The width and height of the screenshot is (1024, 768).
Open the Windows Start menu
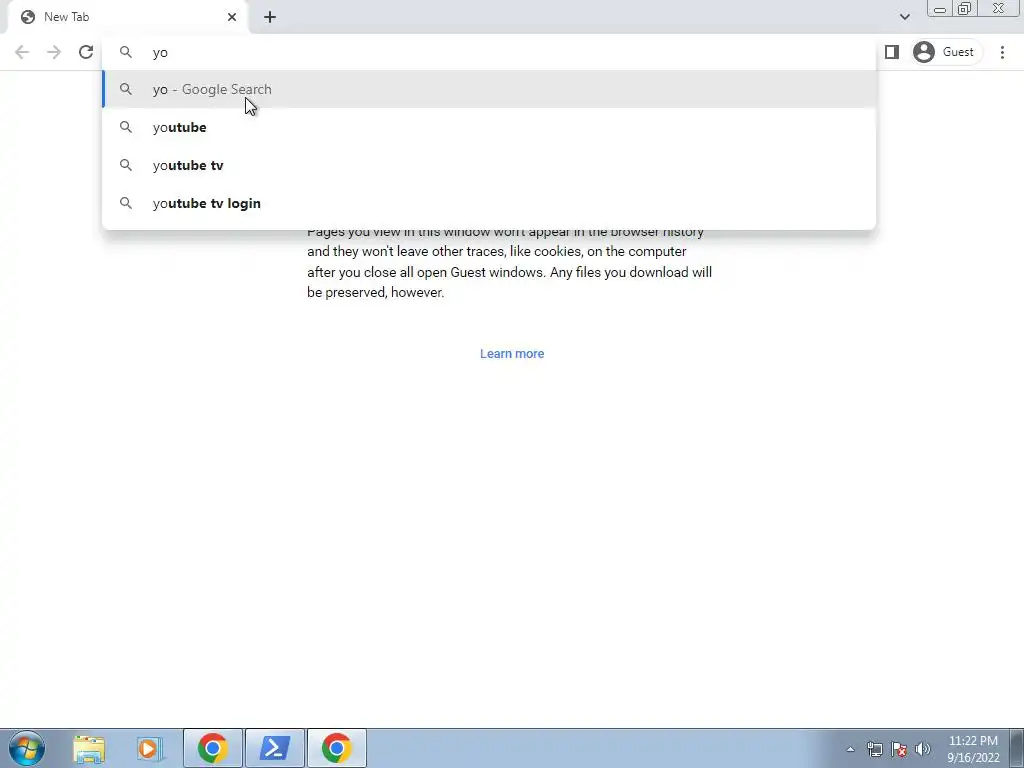click(27, 748)
